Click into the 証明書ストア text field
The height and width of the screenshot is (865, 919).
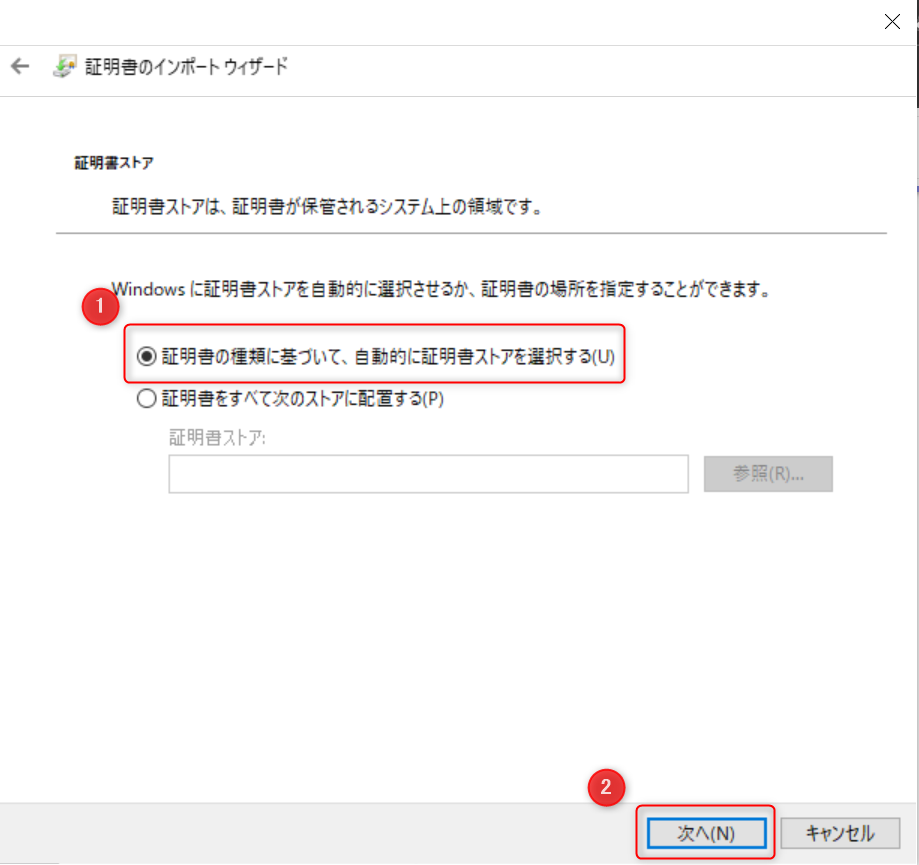coord(428,474)
